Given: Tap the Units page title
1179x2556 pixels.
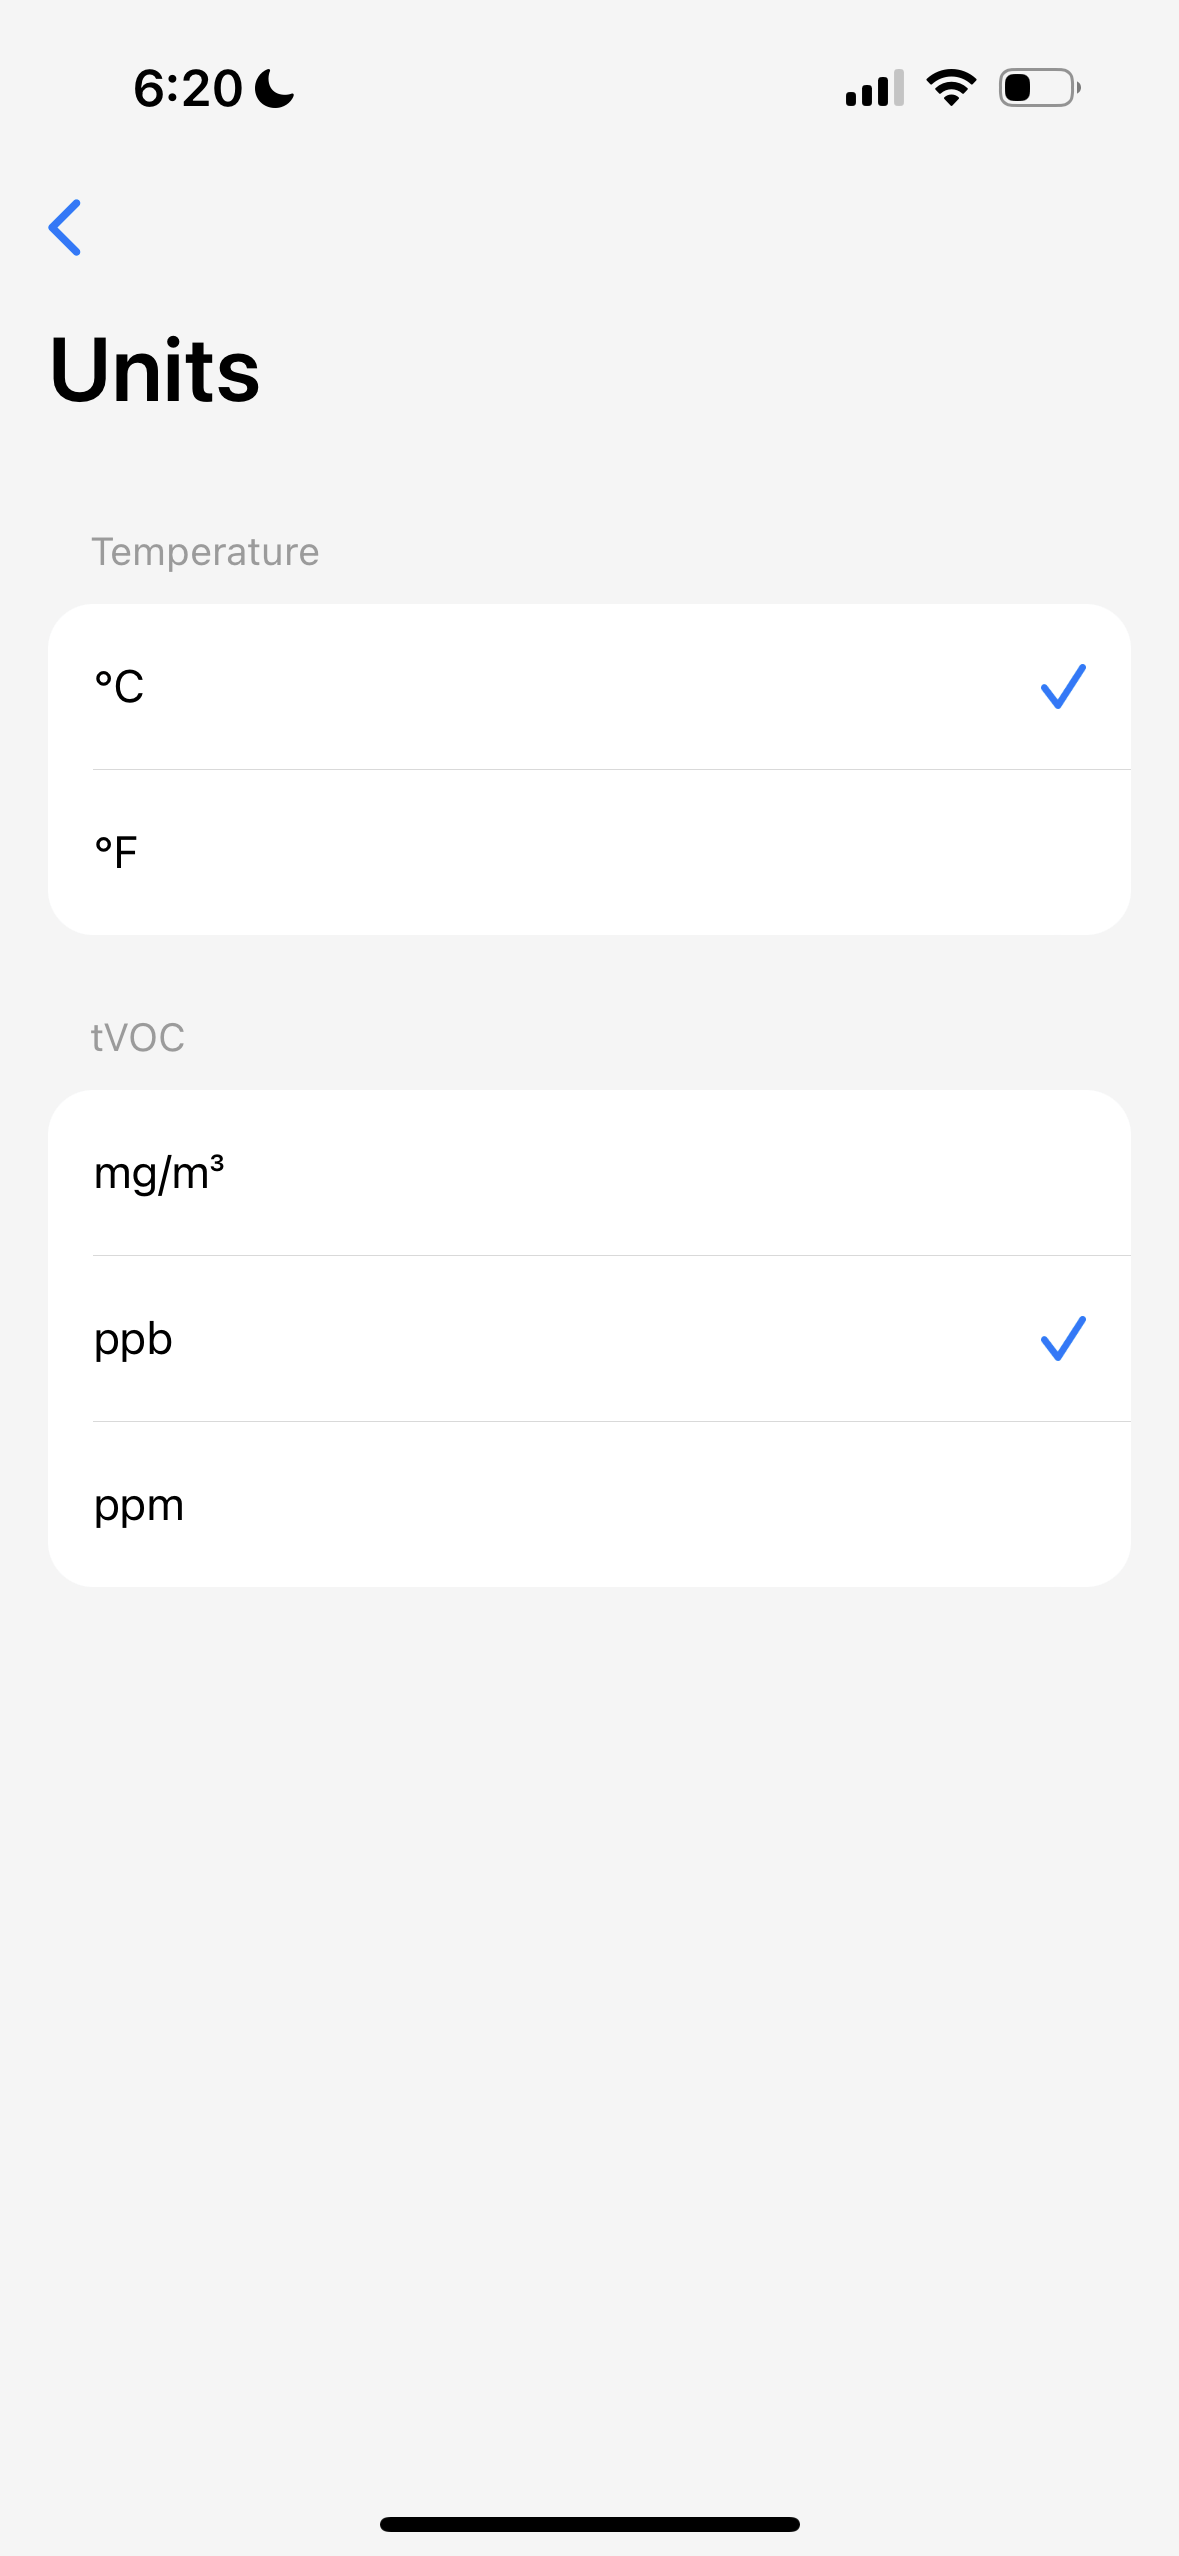Looking at the screenshot, I should [155, 371].
